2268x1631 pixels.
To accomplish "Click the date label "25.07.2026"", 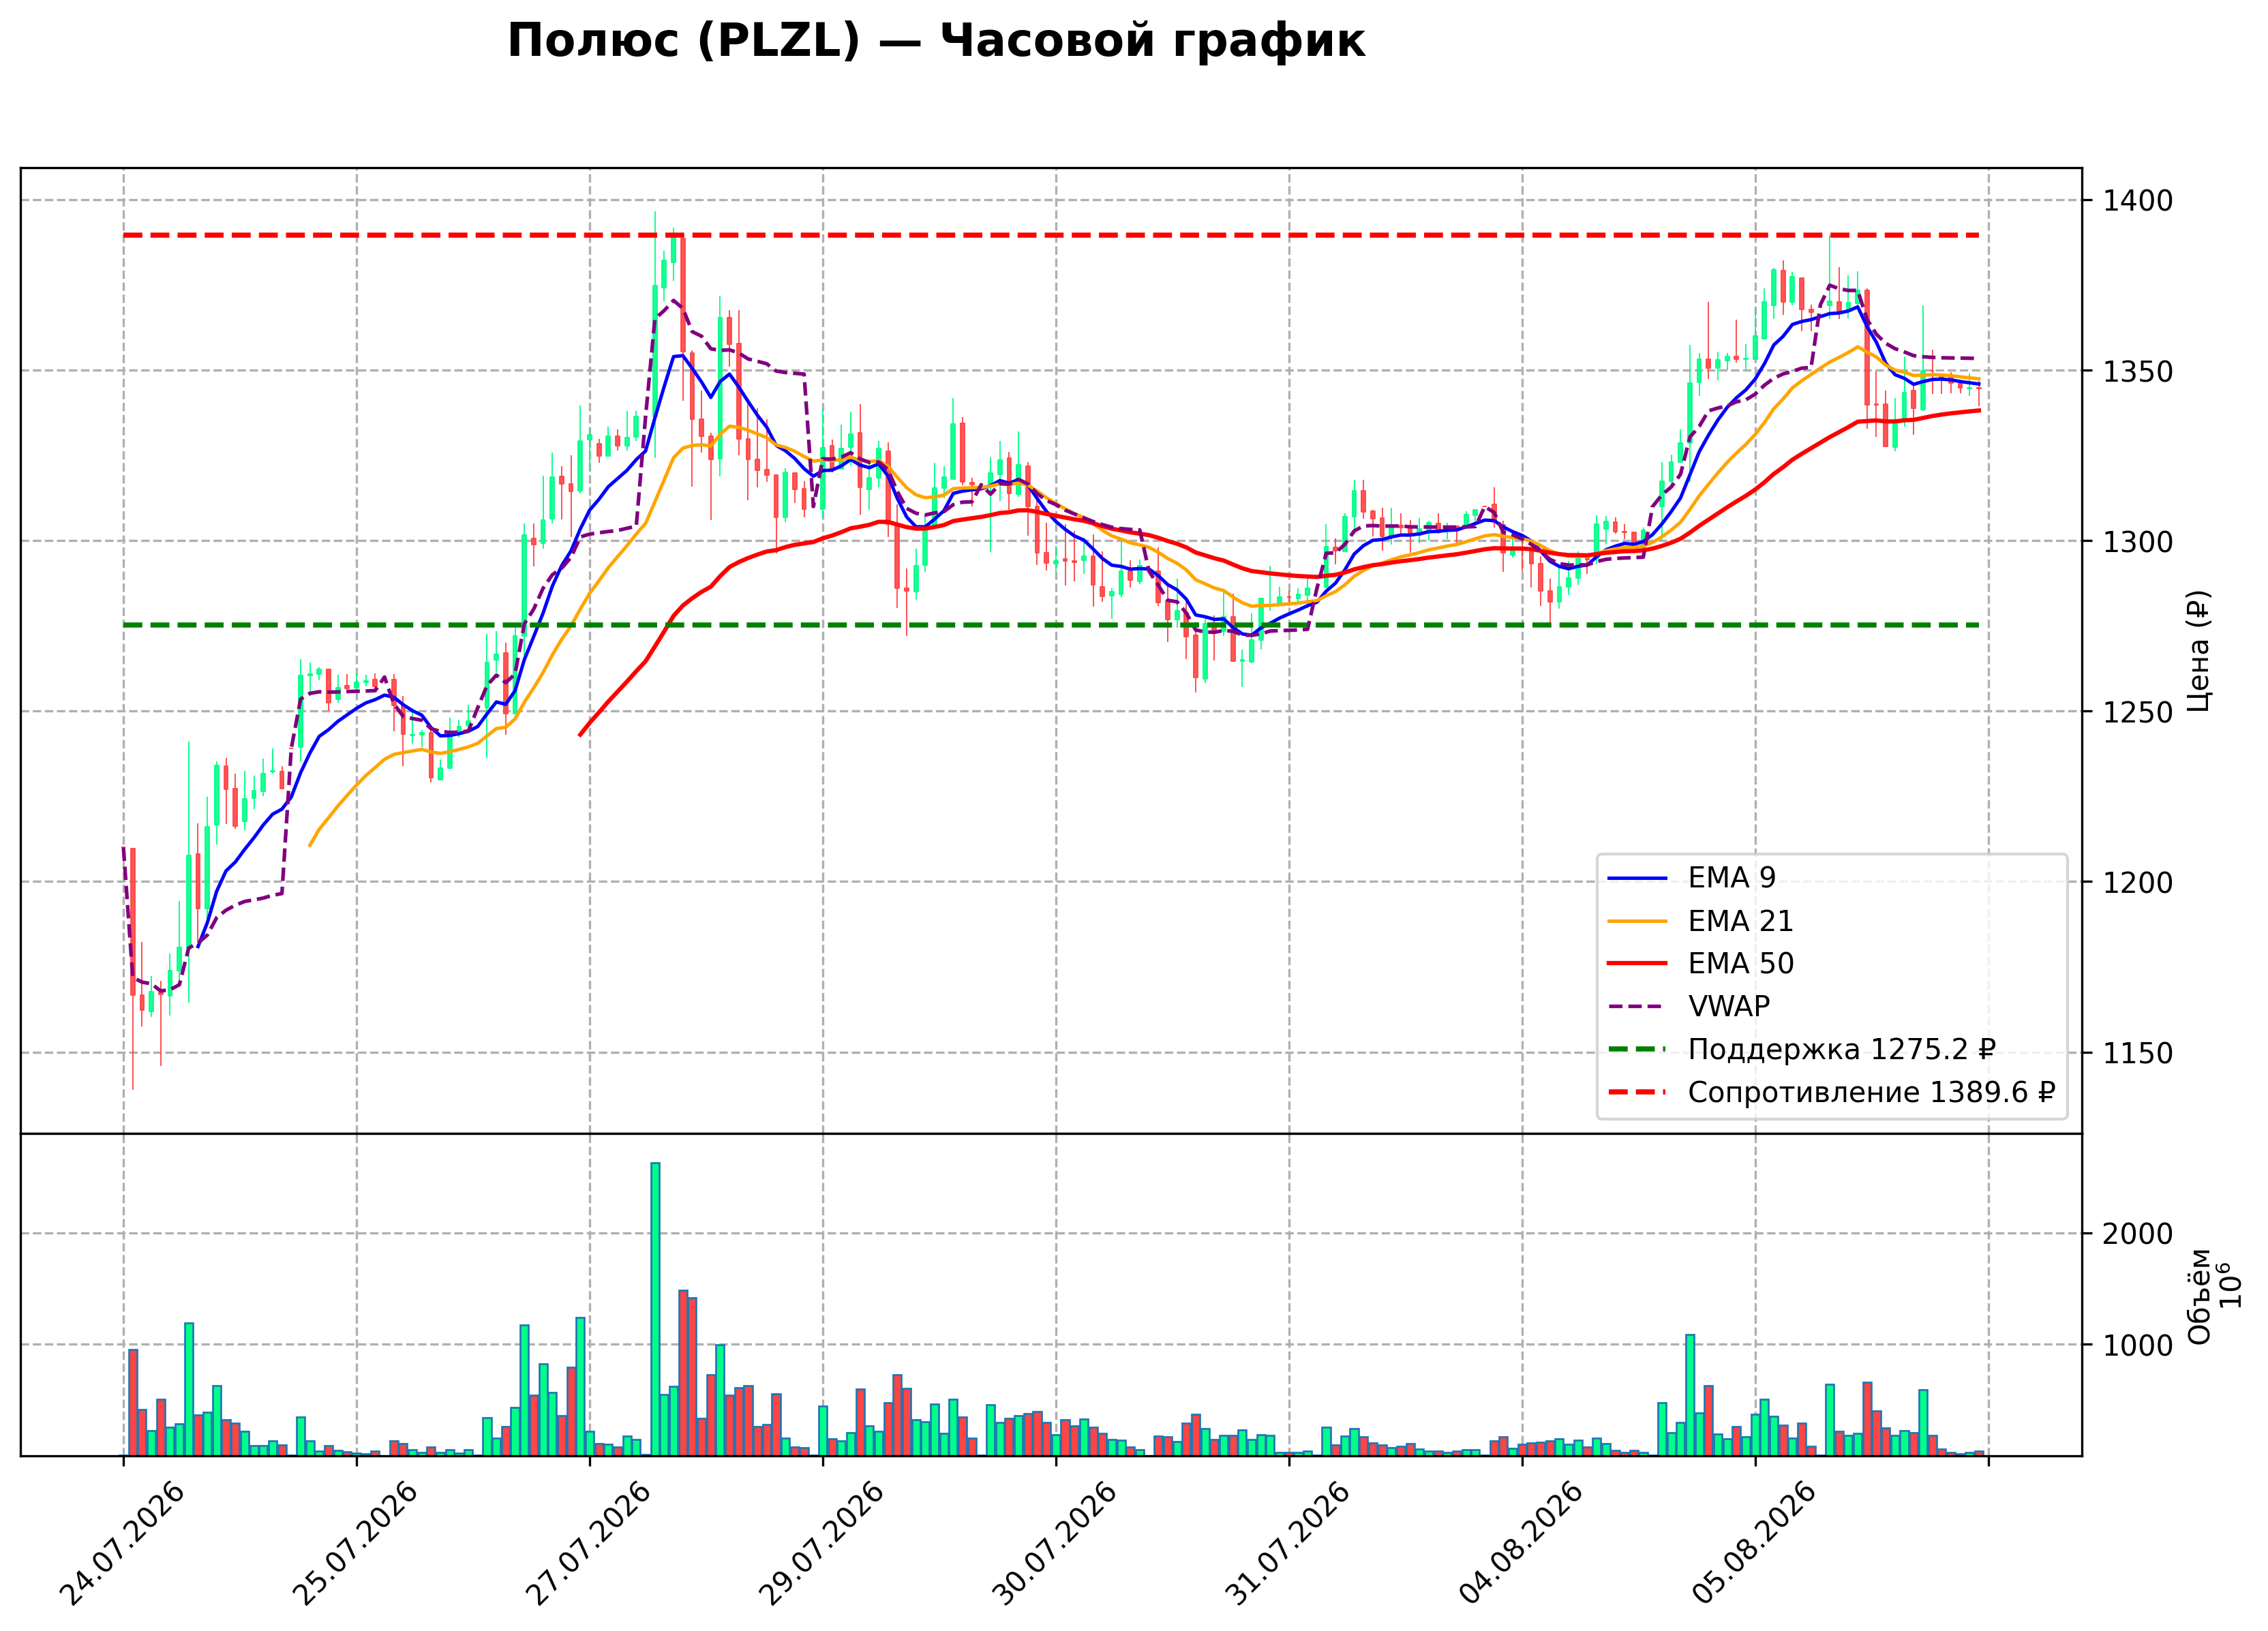I will (355, 1544).
